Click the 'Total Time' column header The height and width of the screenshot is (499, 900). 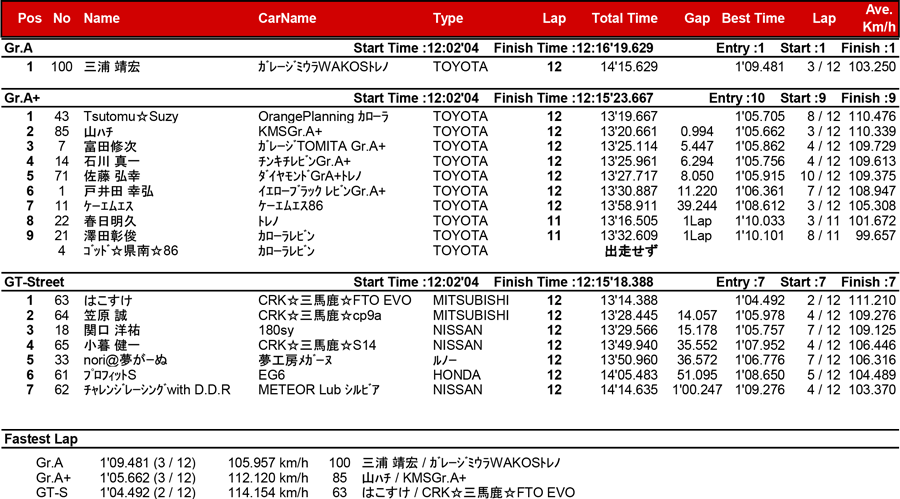coord(624,18)
